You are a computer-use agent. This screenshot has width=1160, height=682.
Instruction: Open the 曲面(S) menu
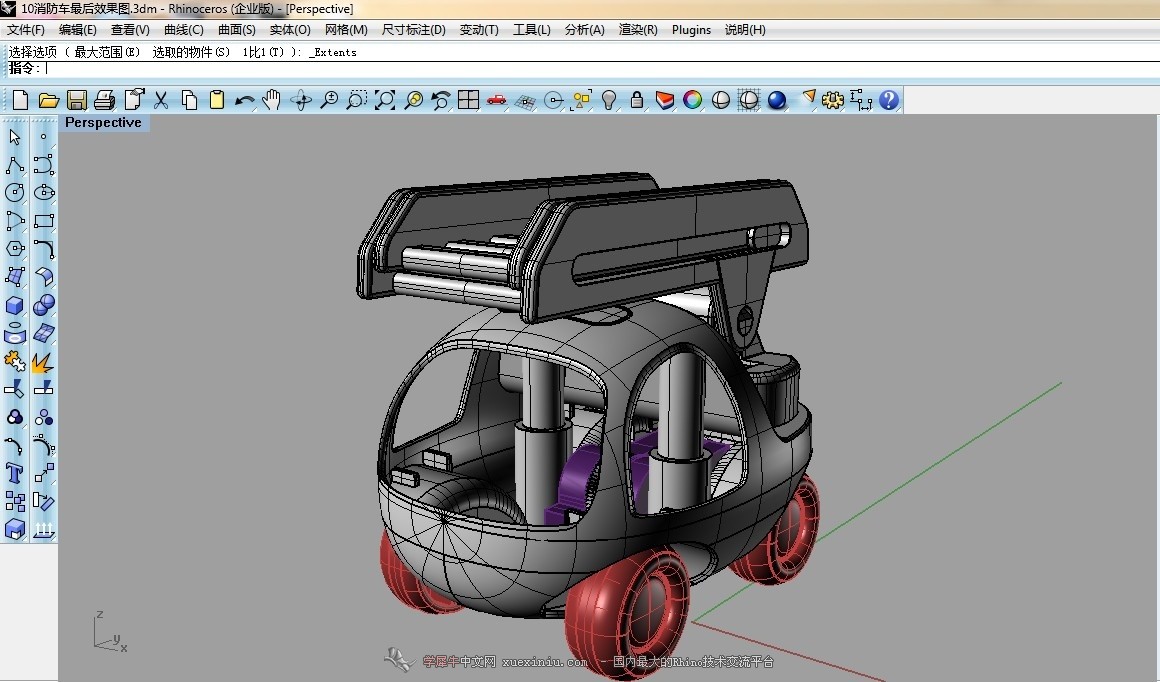237,30
